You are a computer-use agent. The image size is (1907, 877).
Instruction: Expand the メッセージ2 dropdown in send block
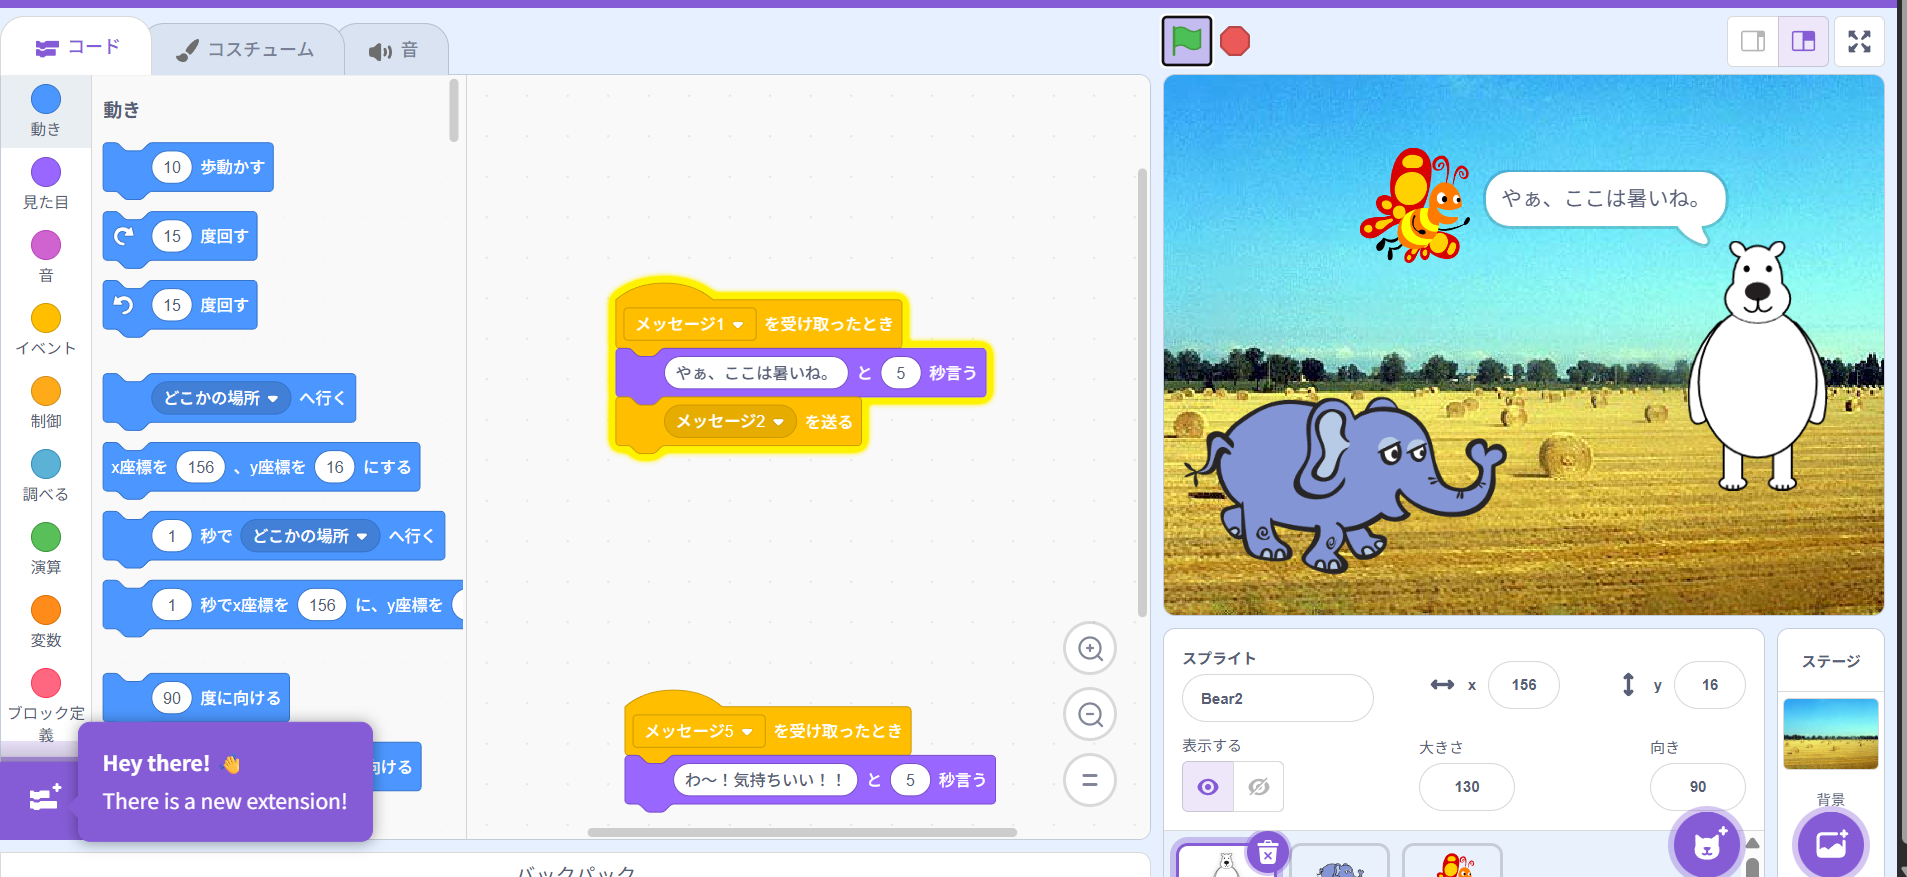[778, 422]
